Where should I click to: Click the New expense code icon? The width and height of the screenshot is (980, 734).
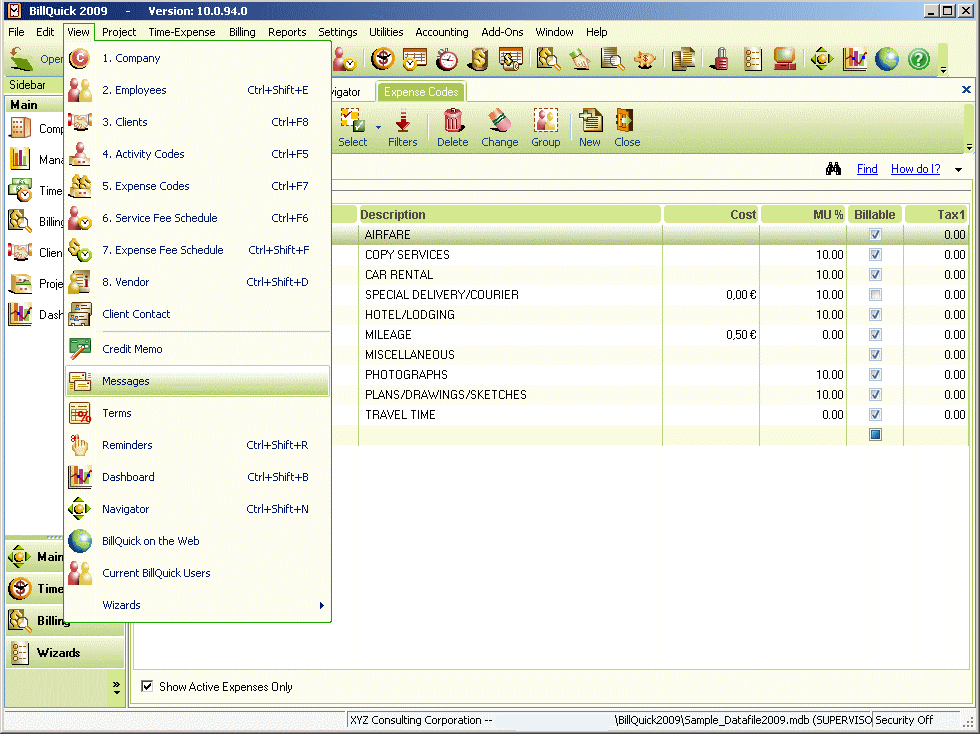pos(590,121)
